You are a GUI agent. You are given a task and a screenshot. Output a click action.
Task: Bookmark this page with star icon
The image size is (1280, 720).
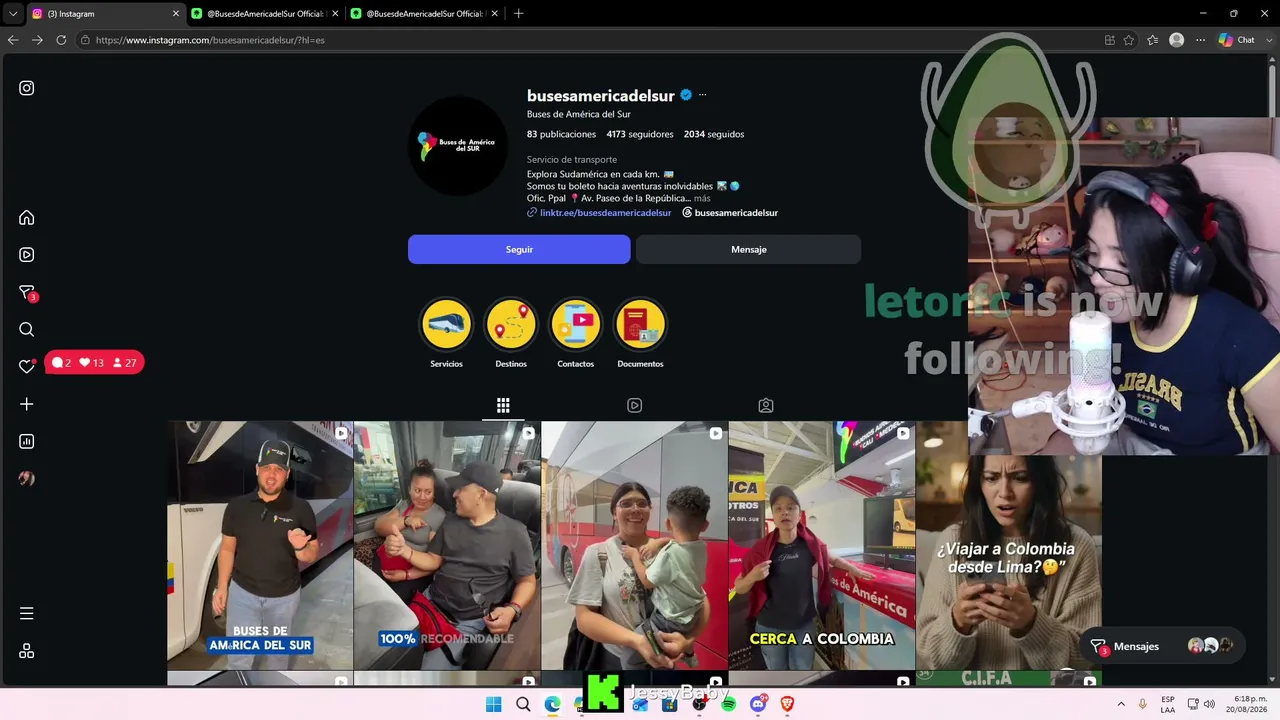1129,40
